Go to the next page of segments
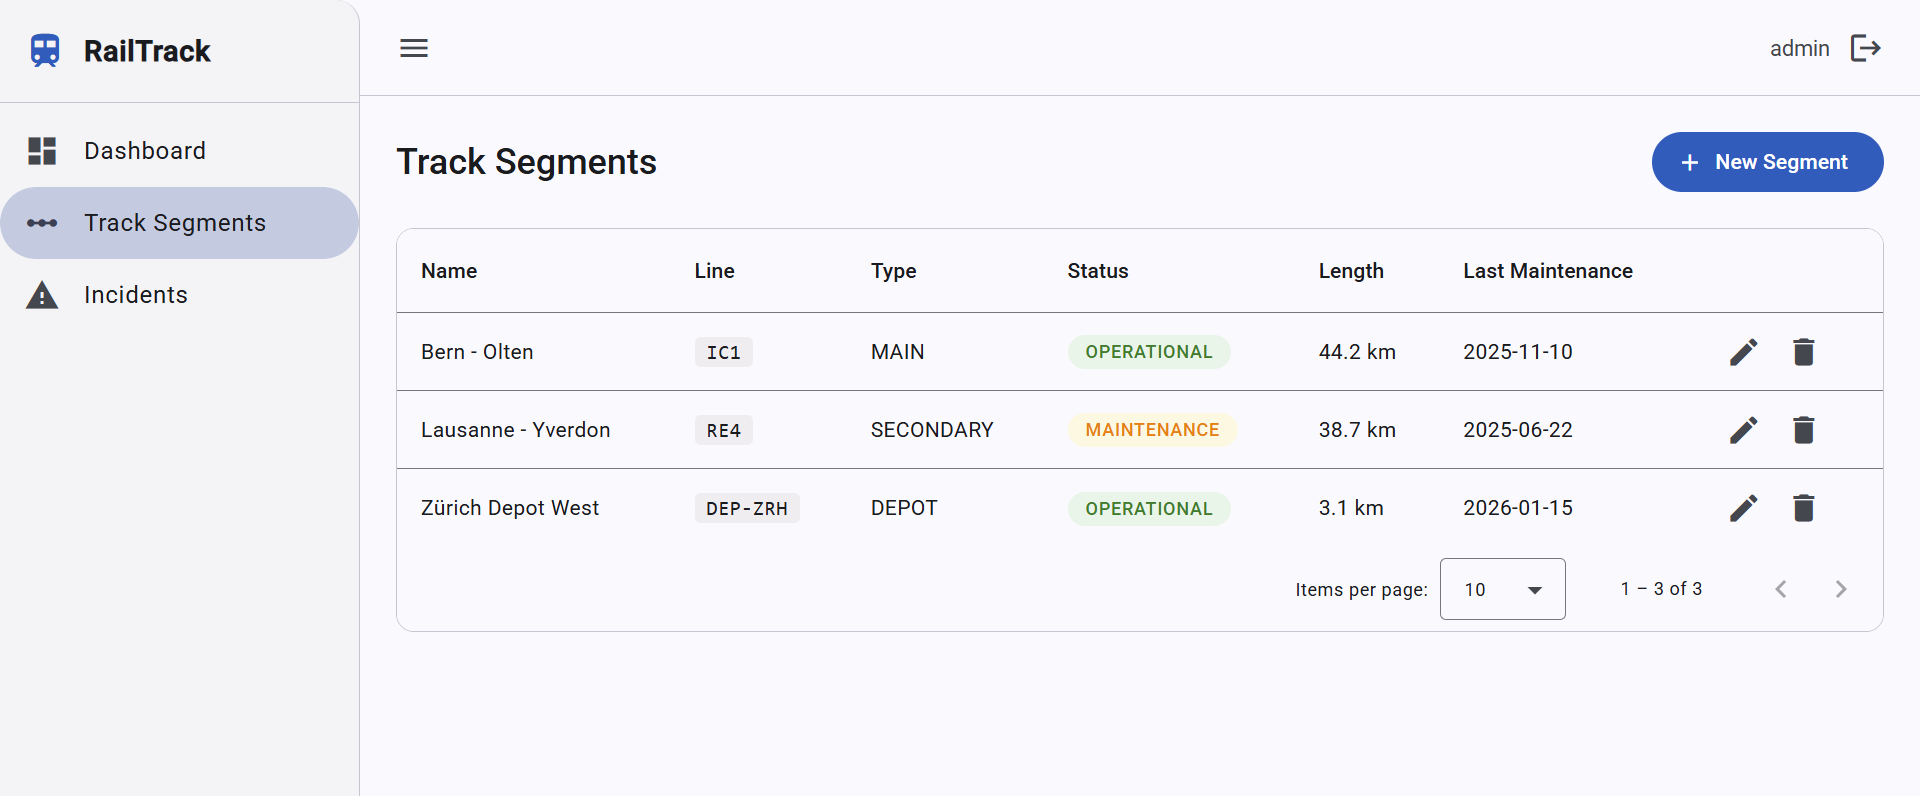Viewport: 1920px width, 796px height. click(x=1841, y=589)
